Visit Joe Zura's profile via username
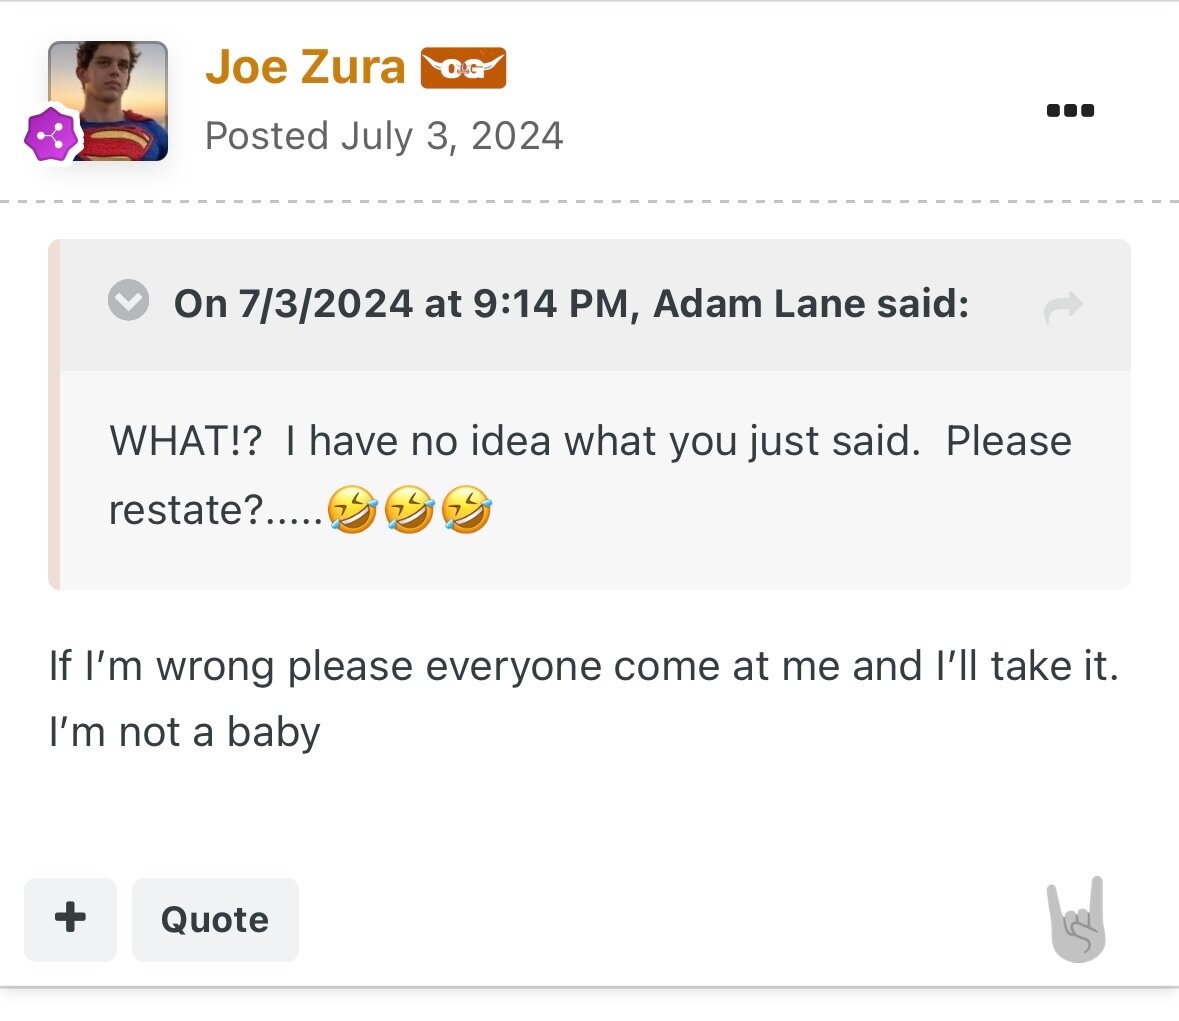This screenshot has width=1179, height=1021. [x=305, y=67]
